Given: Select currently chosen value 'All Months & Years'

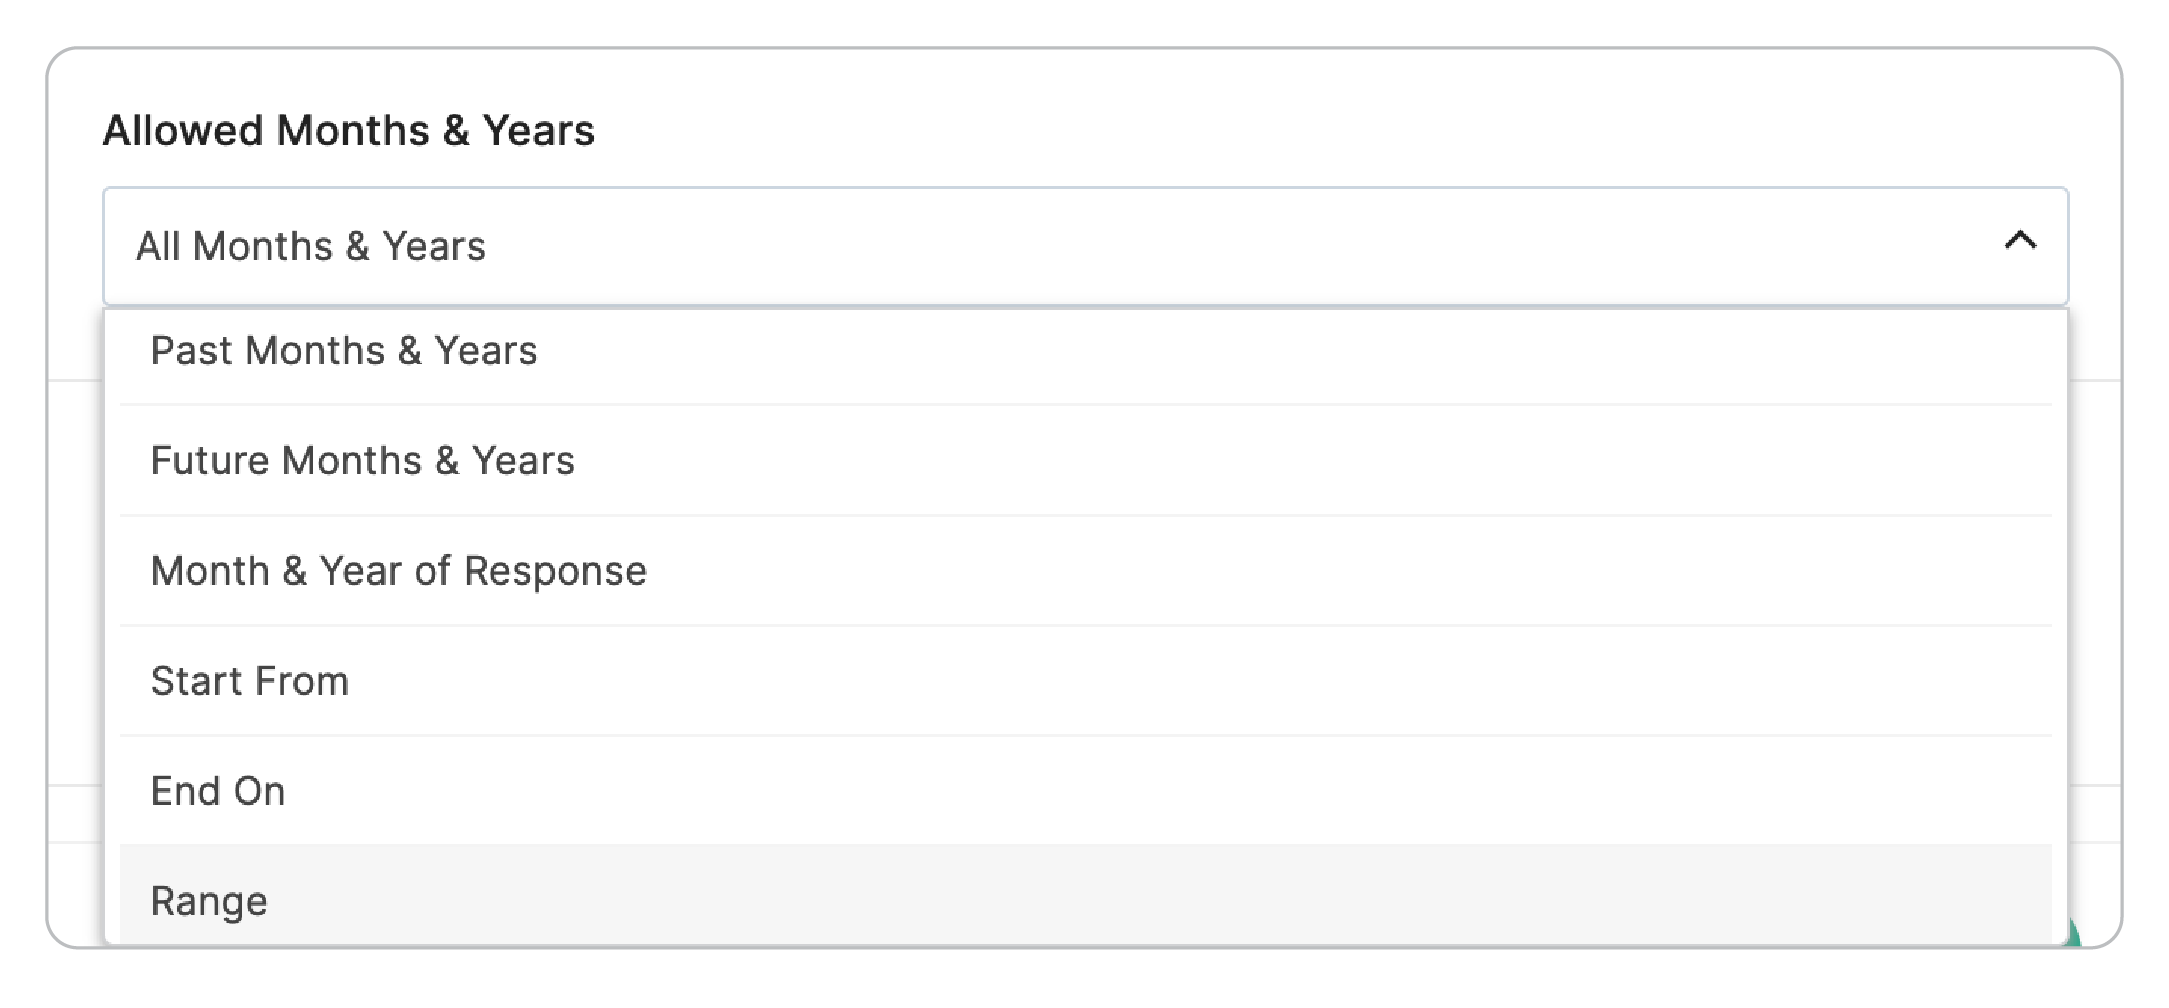Looking at the screenshot, I should pyautogui.click(x=311, y=246).
